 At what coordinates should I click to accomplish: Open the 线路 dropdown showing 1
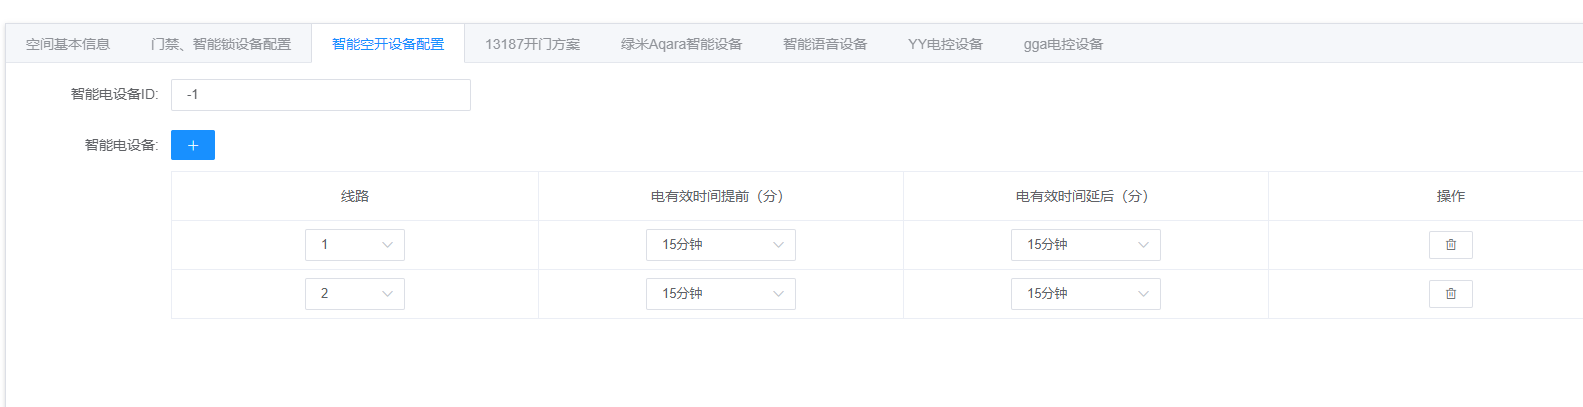pyautogui.click(x=355, y=245)
